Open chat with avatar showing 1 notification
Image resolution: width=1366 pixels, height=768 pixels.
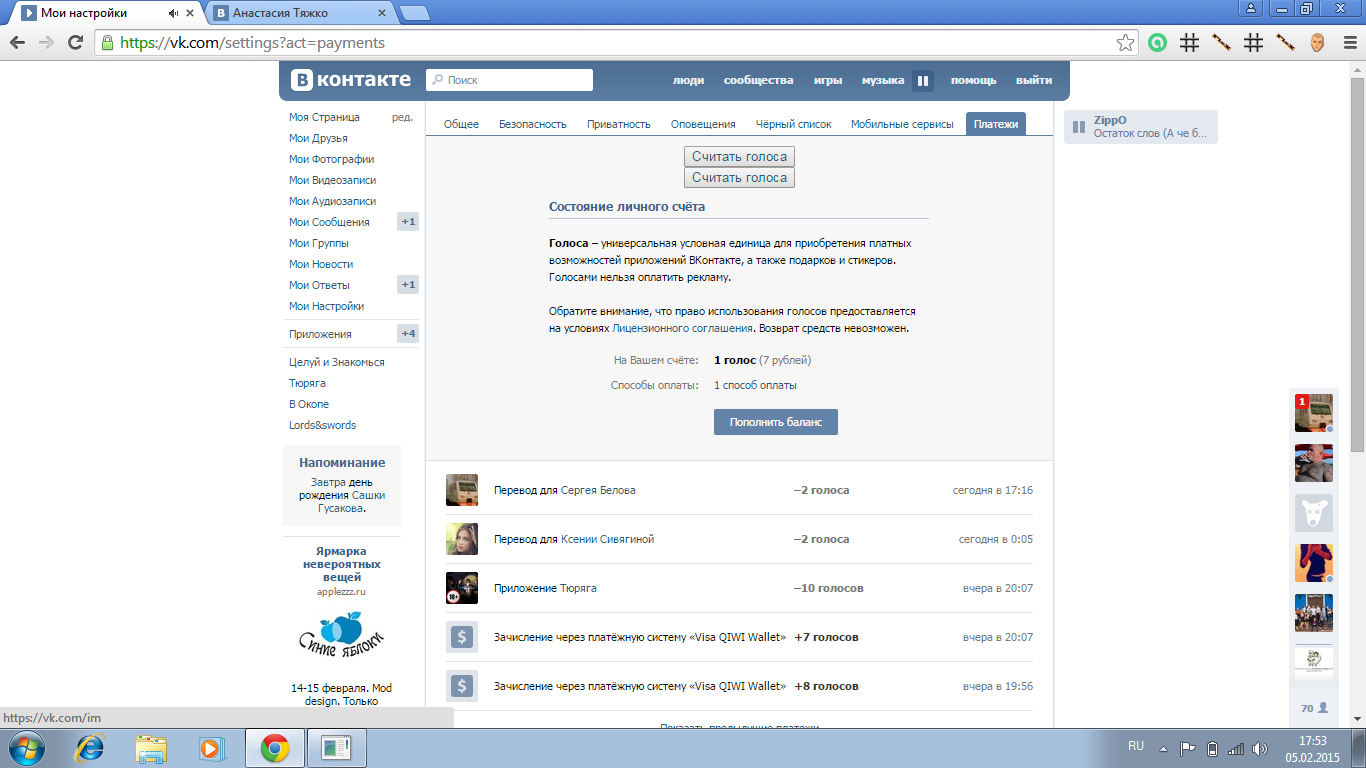1314,413
